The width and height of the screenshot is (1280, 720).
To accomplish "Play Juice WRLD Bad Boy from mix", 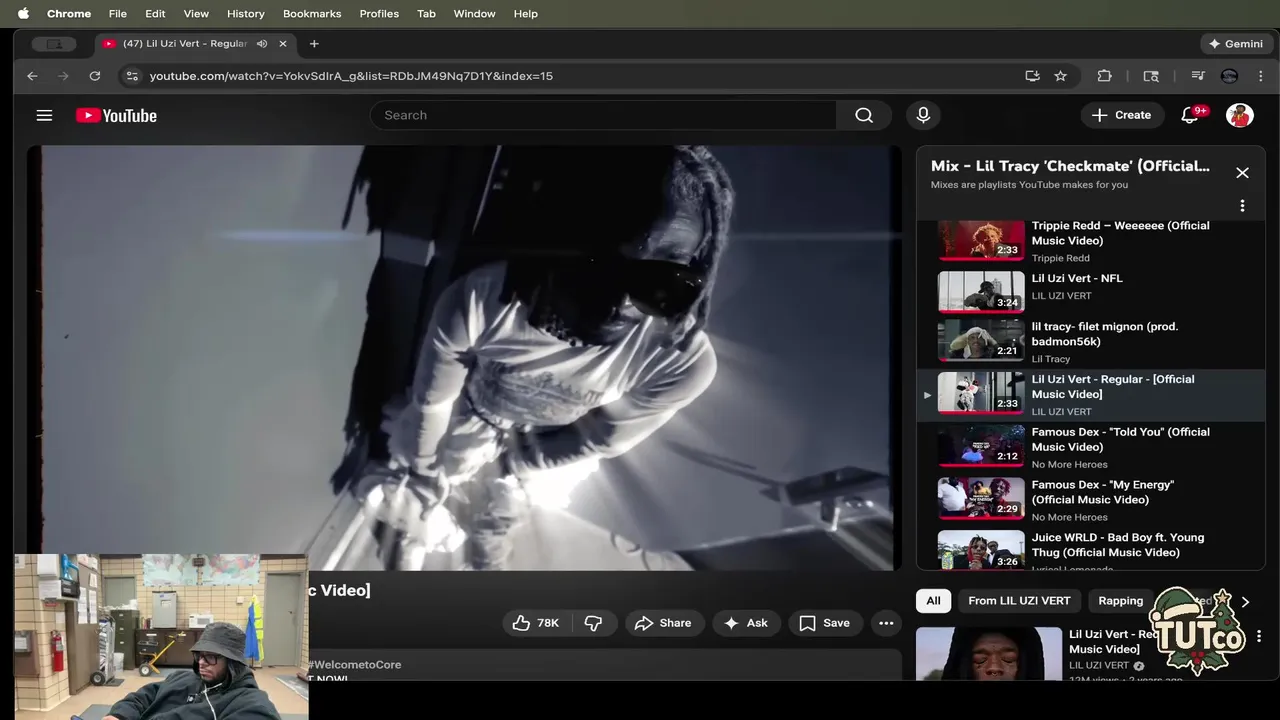I will [x=1090, y=549].
